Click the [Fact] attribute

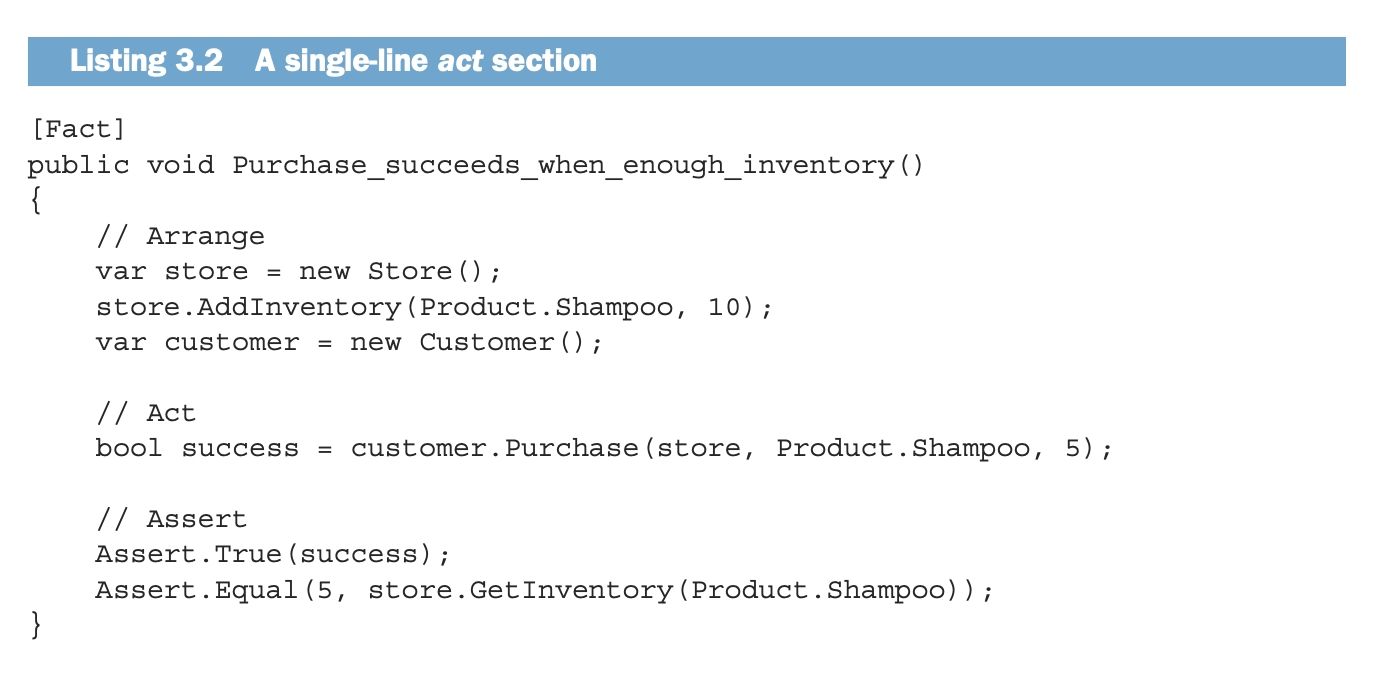pos(78,129)
